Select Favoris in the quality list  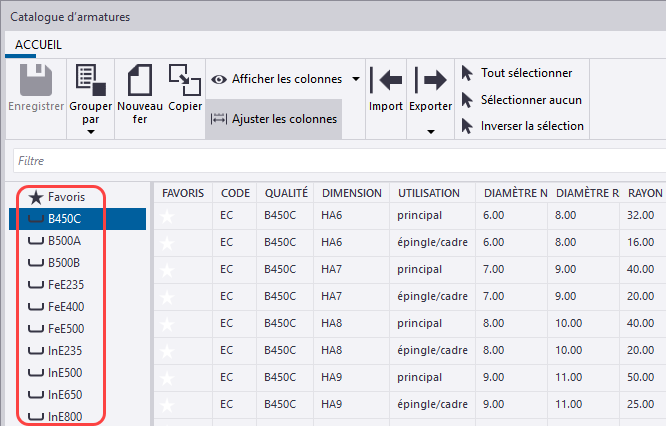[x=65, y=197]
